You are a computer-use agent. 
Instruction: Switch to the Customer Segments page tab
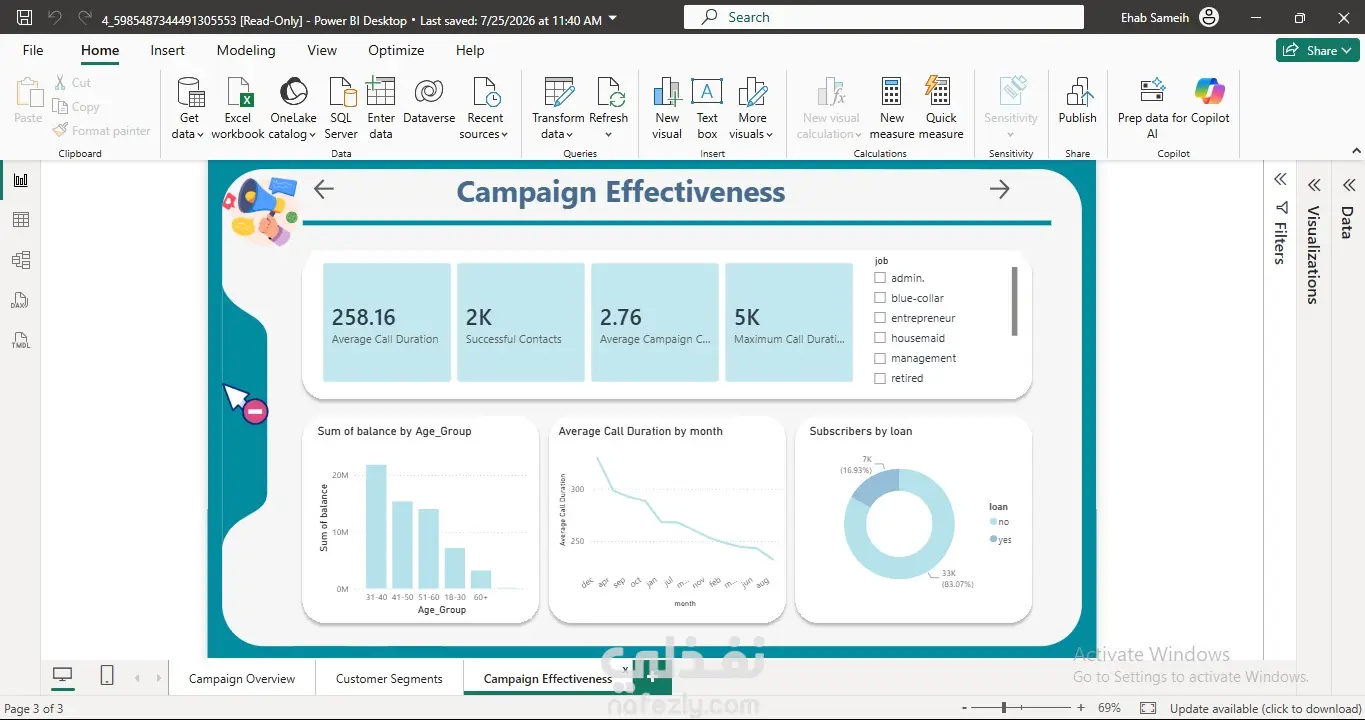pyautogui.click(x=389, y=678)
